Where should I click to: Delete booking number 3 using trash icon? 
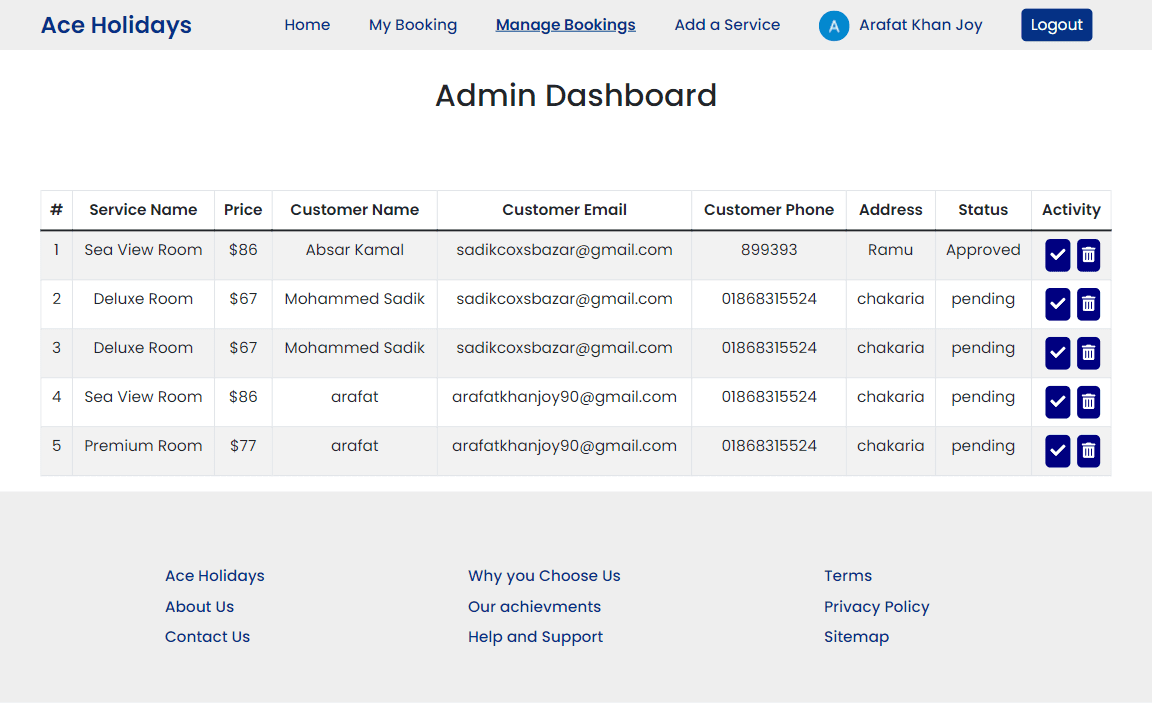point(1088,353)
